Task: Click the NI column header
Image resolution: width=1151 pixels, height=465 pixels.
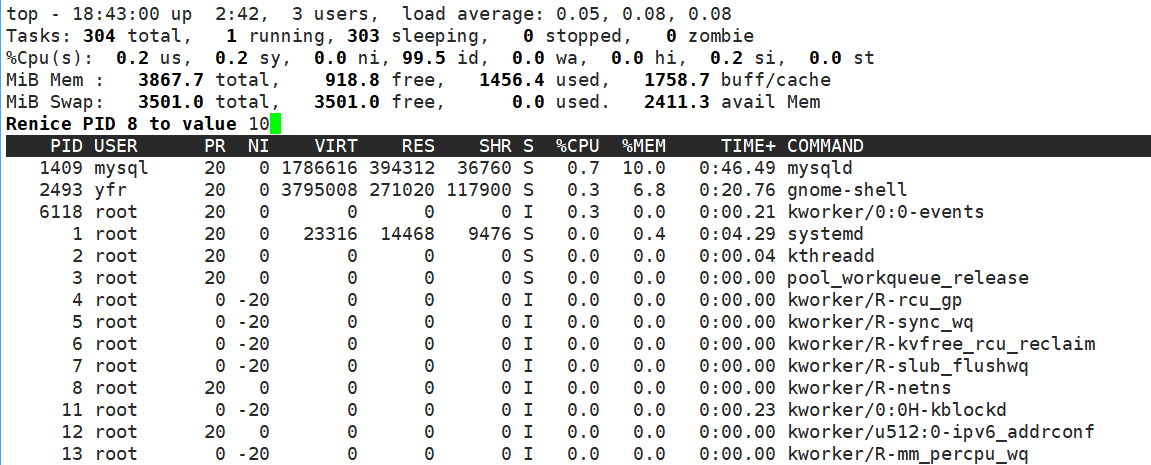Action: tap(258, 146)
